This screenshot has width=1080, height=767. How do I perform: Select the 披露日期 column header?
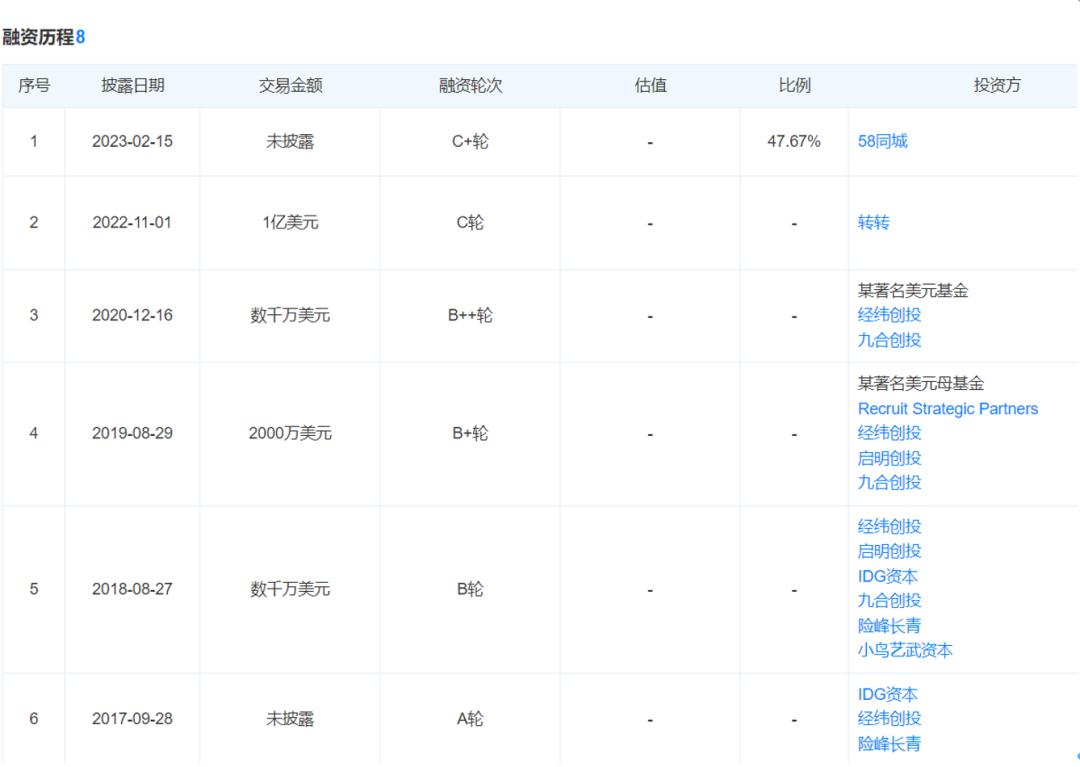coord(132,85)
